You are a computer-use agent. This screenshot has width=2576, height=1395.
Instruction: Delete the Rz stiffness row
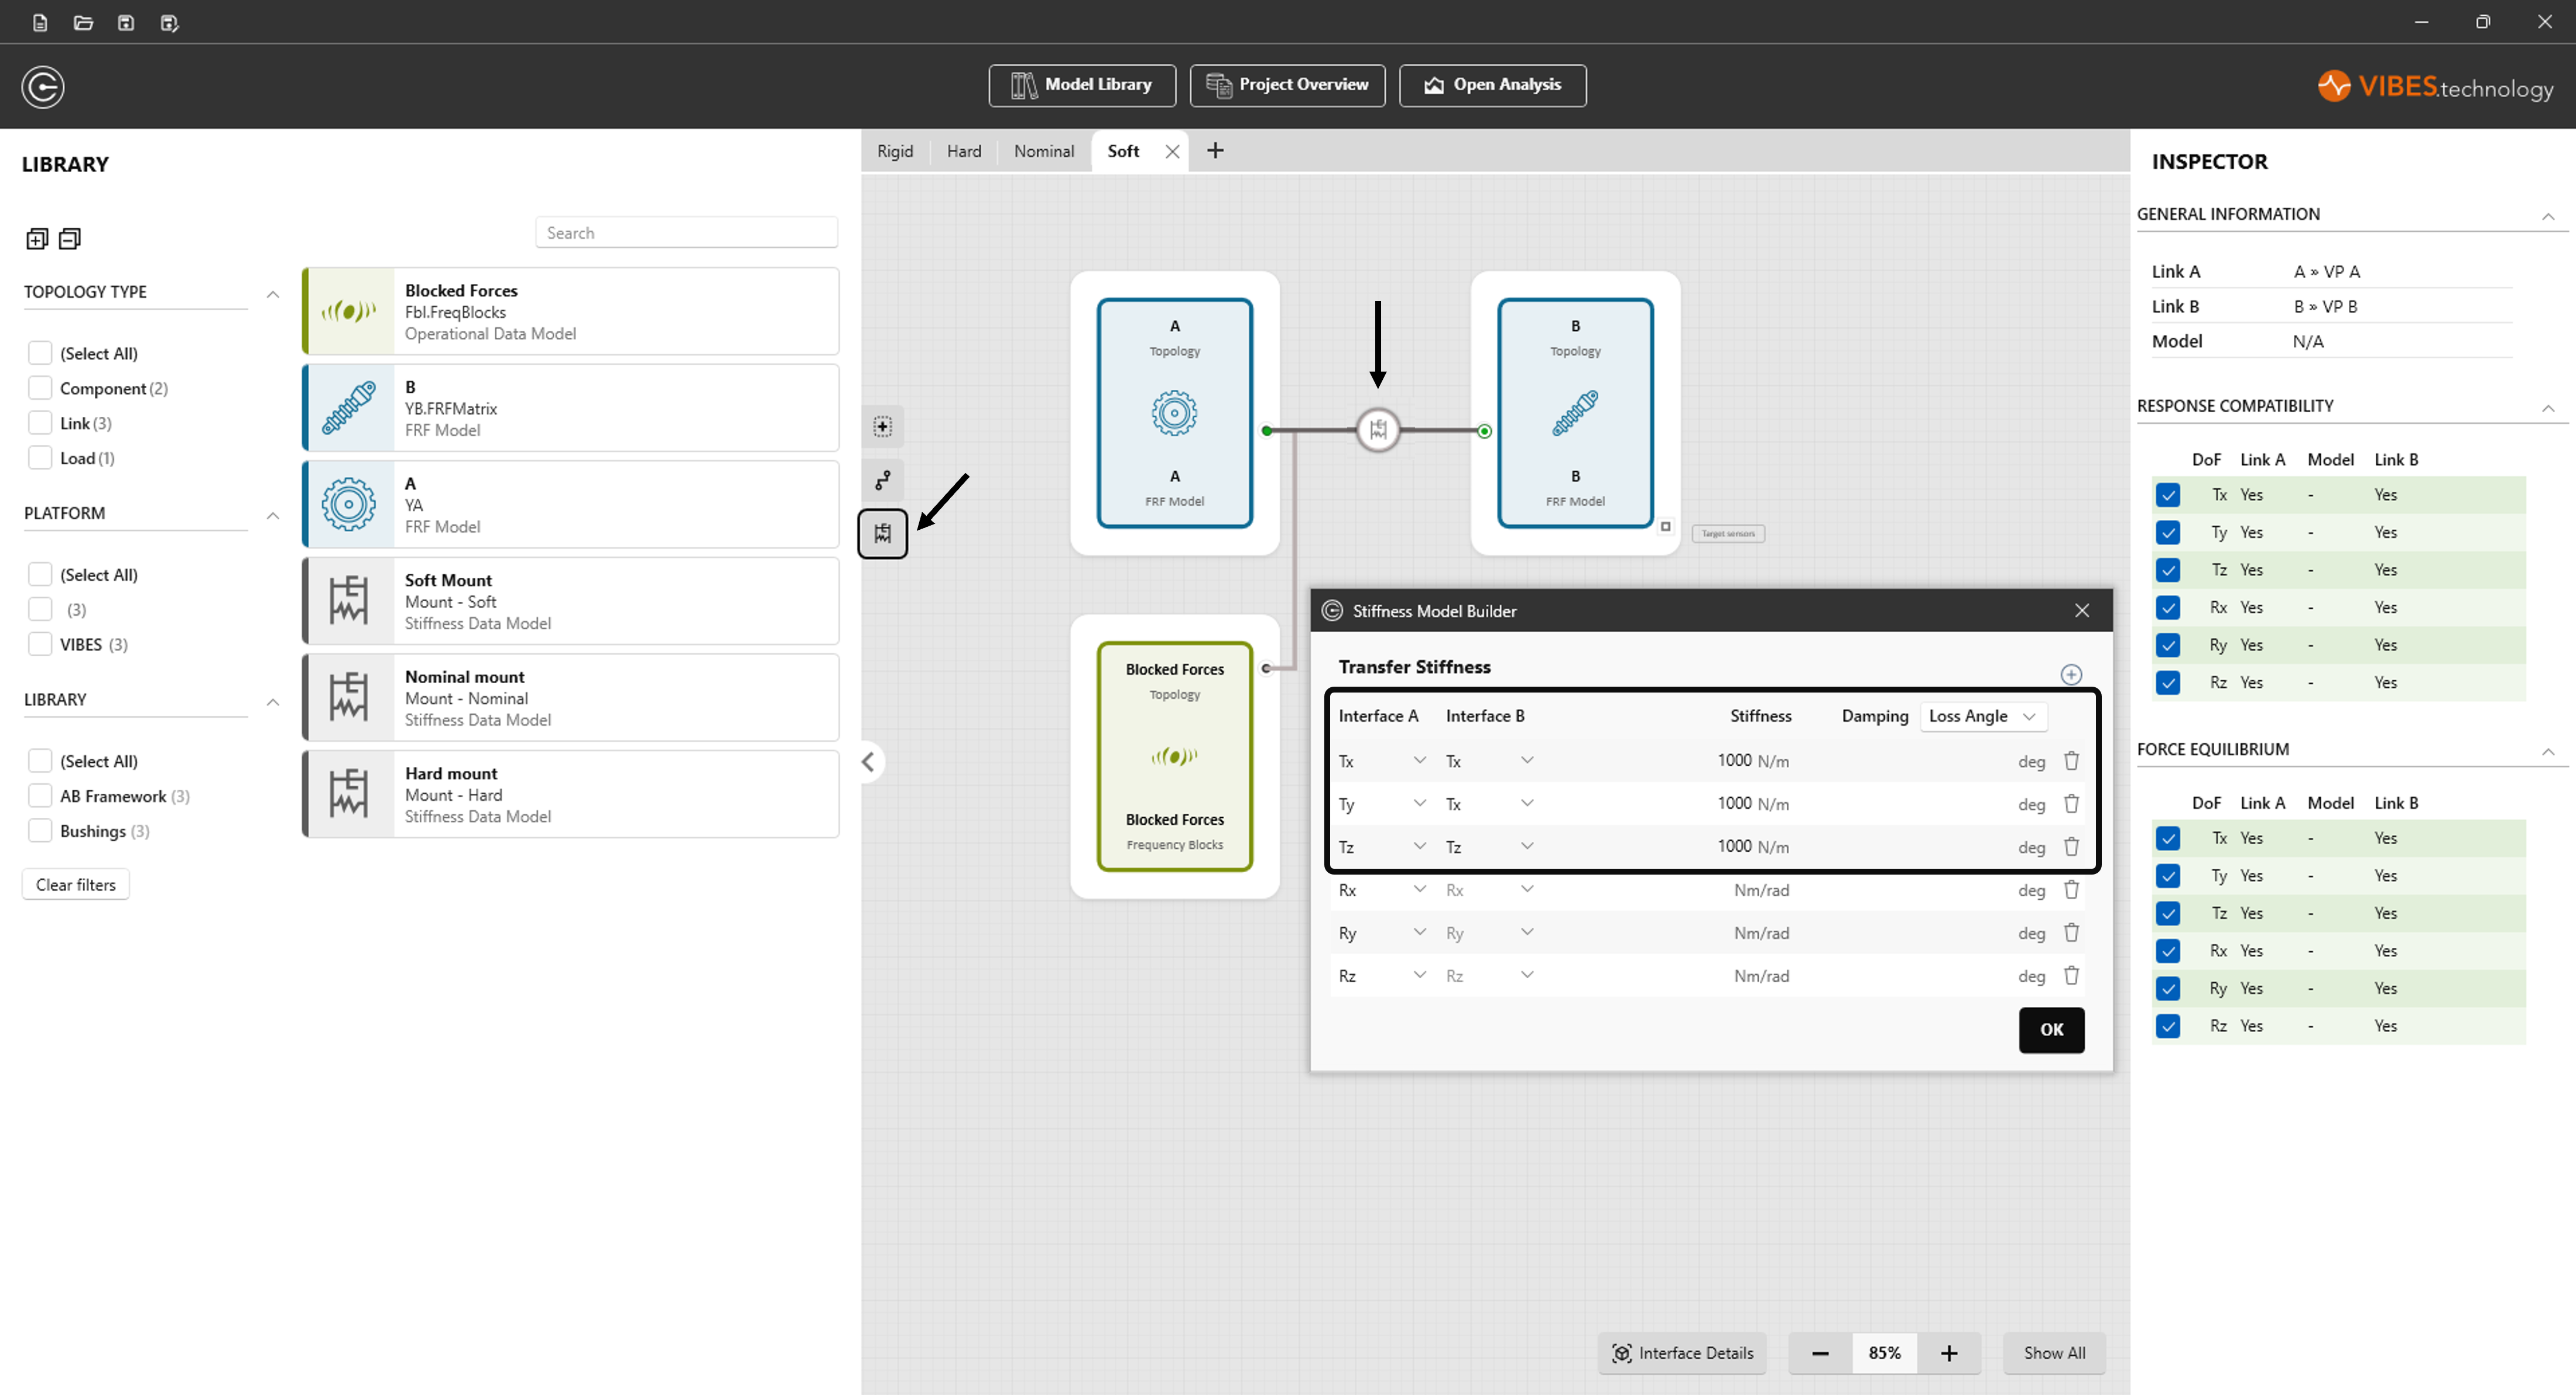tap(2071, 975)
